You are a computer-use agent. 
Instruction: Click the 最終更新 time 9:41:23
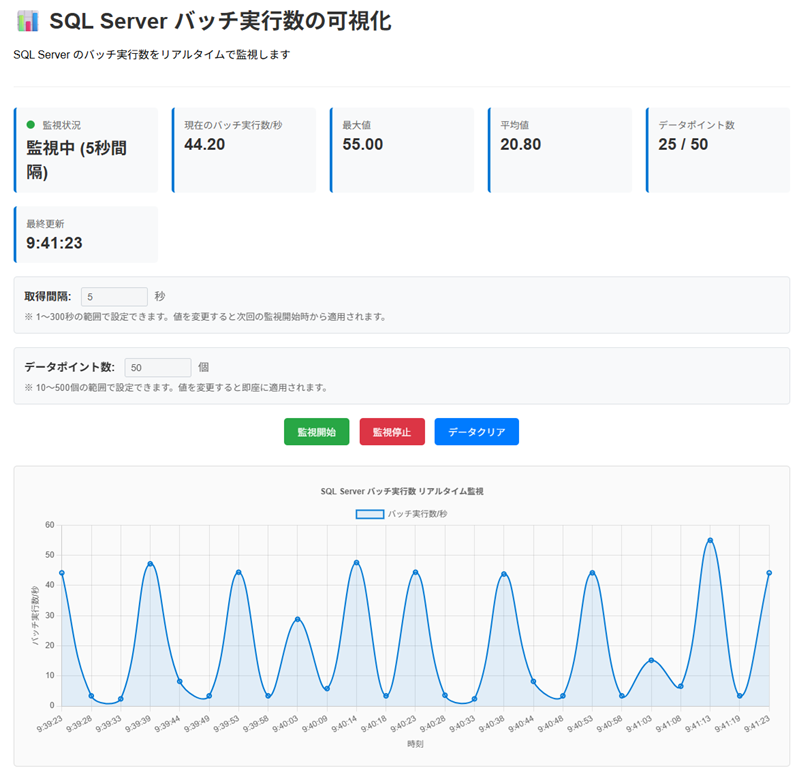54,243
